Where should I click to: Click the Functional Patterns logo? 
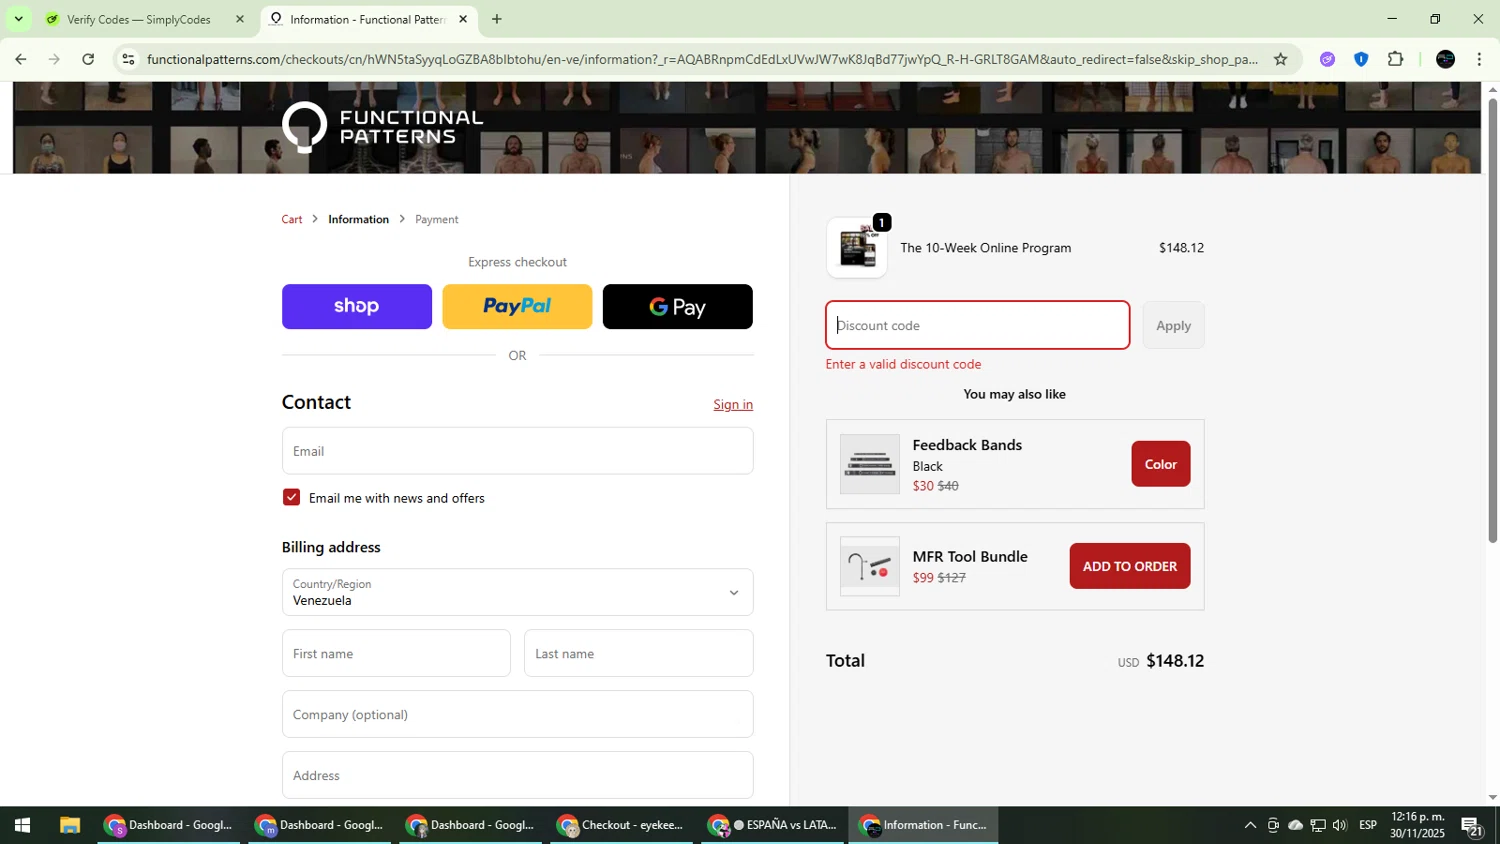(382, 127)
